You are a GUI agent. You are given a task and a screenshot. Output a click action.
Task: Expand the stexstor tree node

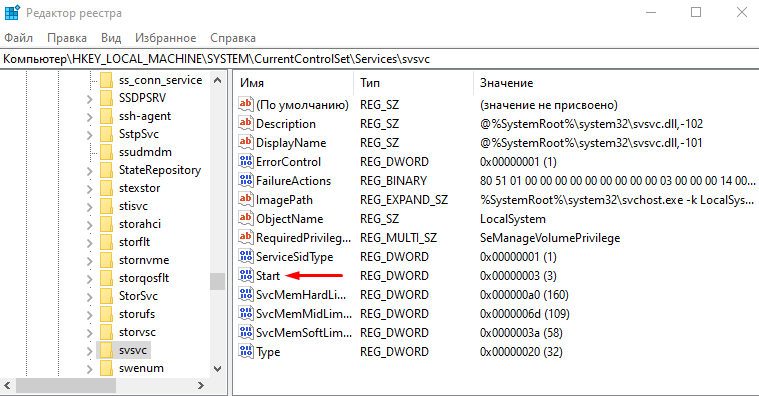90,189
